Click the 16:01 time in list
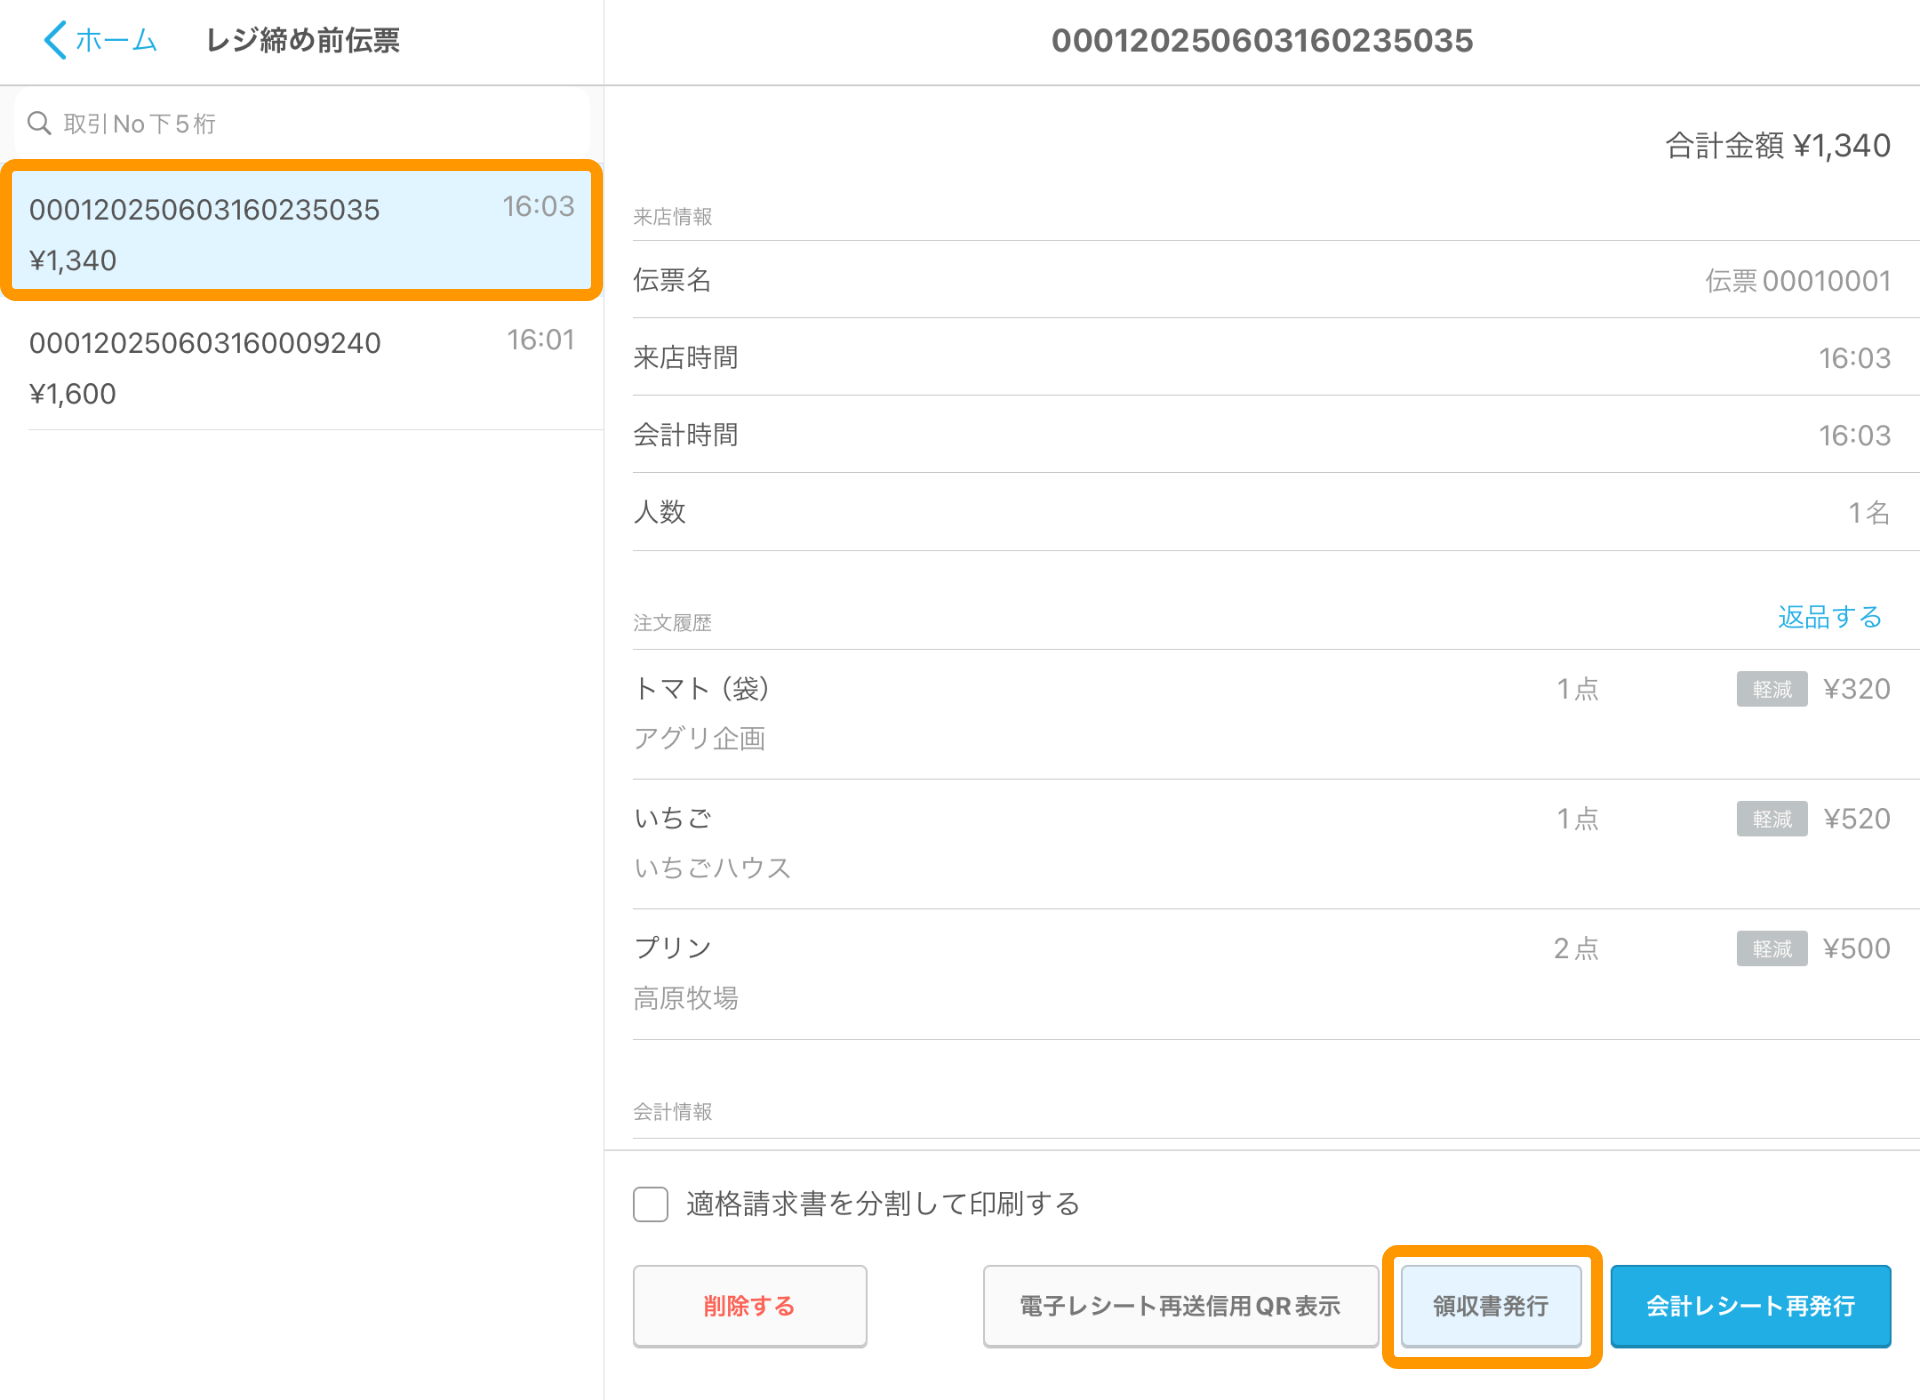The width and height of the screenshot is (1920, 1400). pyautogui.click(x=541, y=340)
